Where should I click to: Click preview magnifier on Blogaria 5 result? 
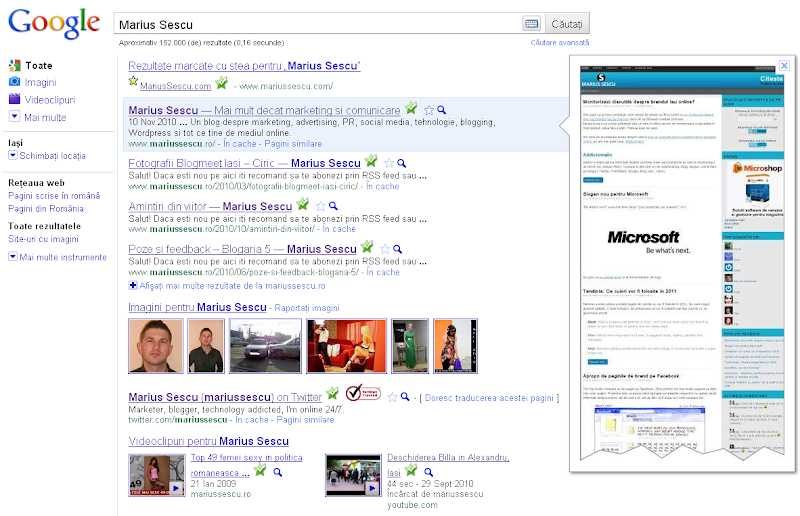click(398, 249)
